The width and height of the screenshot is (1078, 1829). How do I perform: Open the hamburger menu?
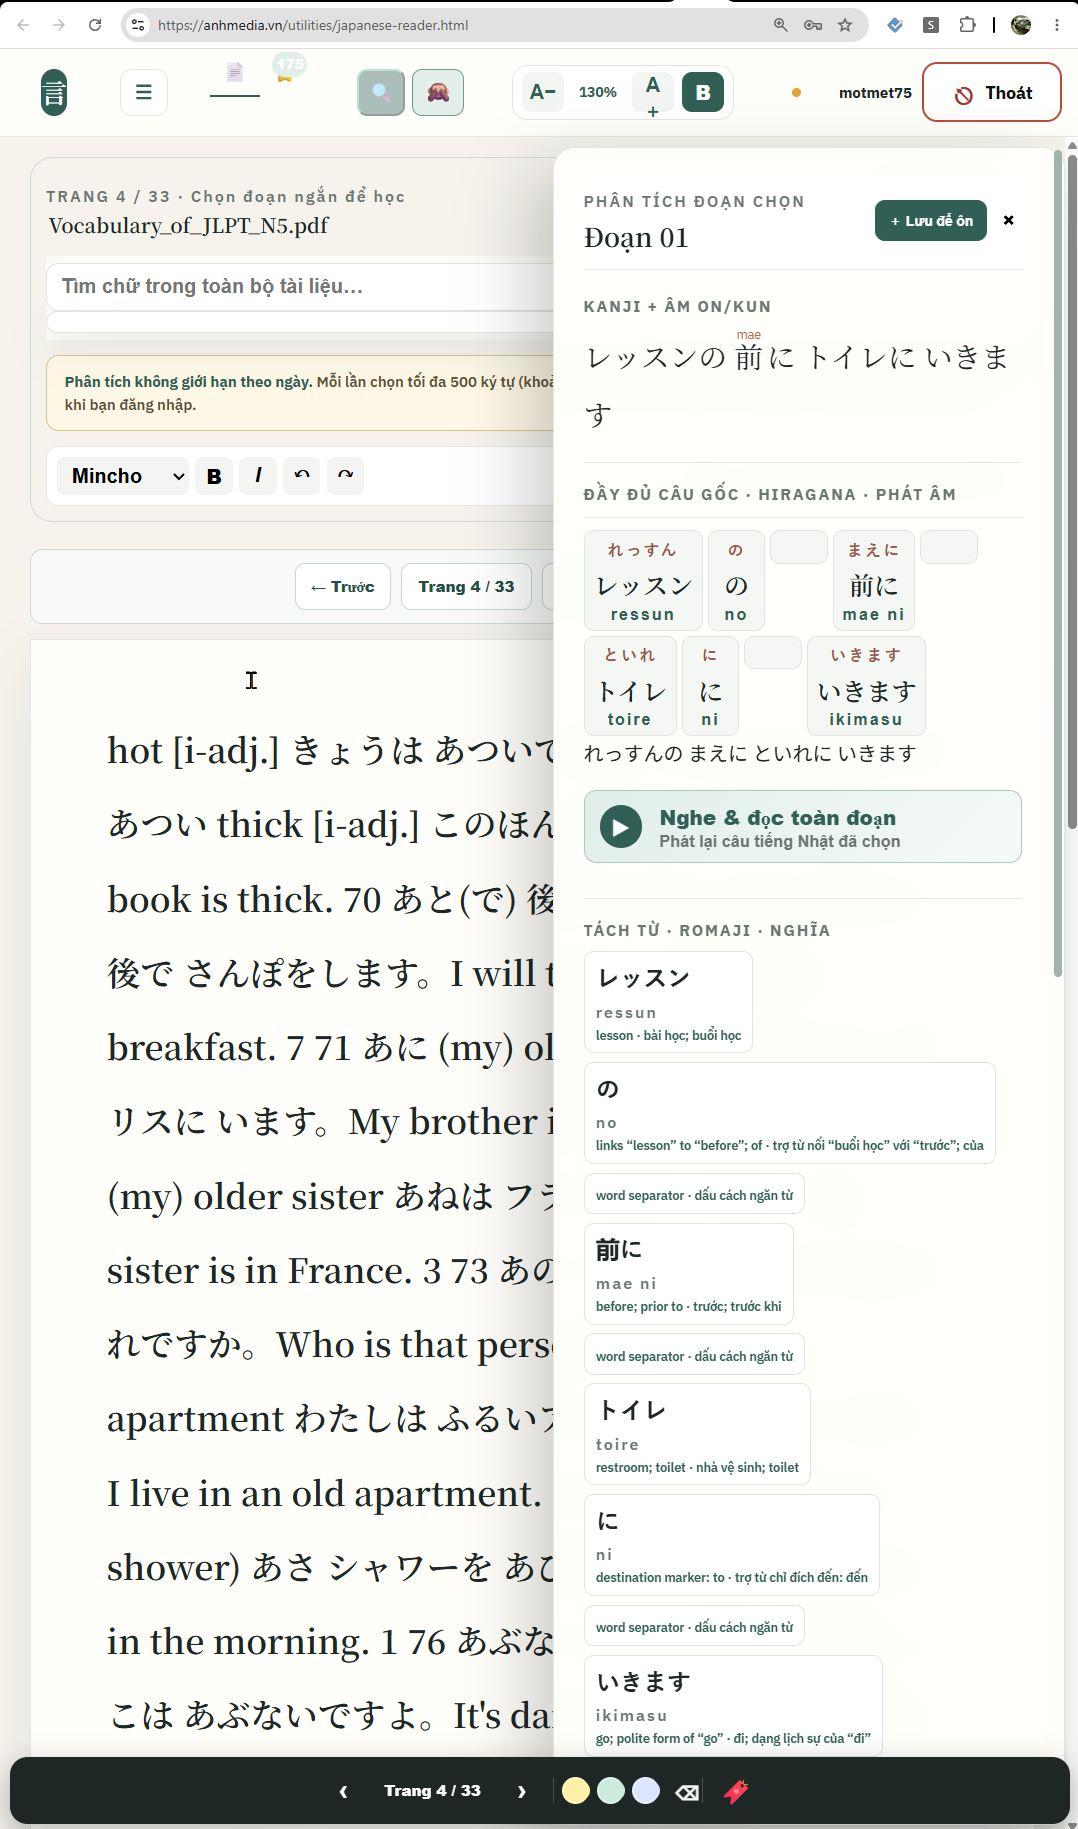[144, 92]
